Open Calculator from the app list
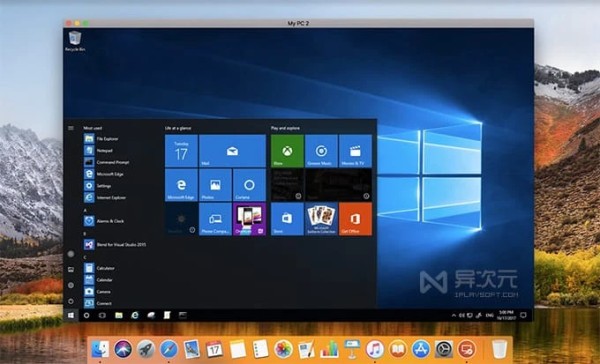The height and width of the screenshot is (364, 600). coord(99,268)
